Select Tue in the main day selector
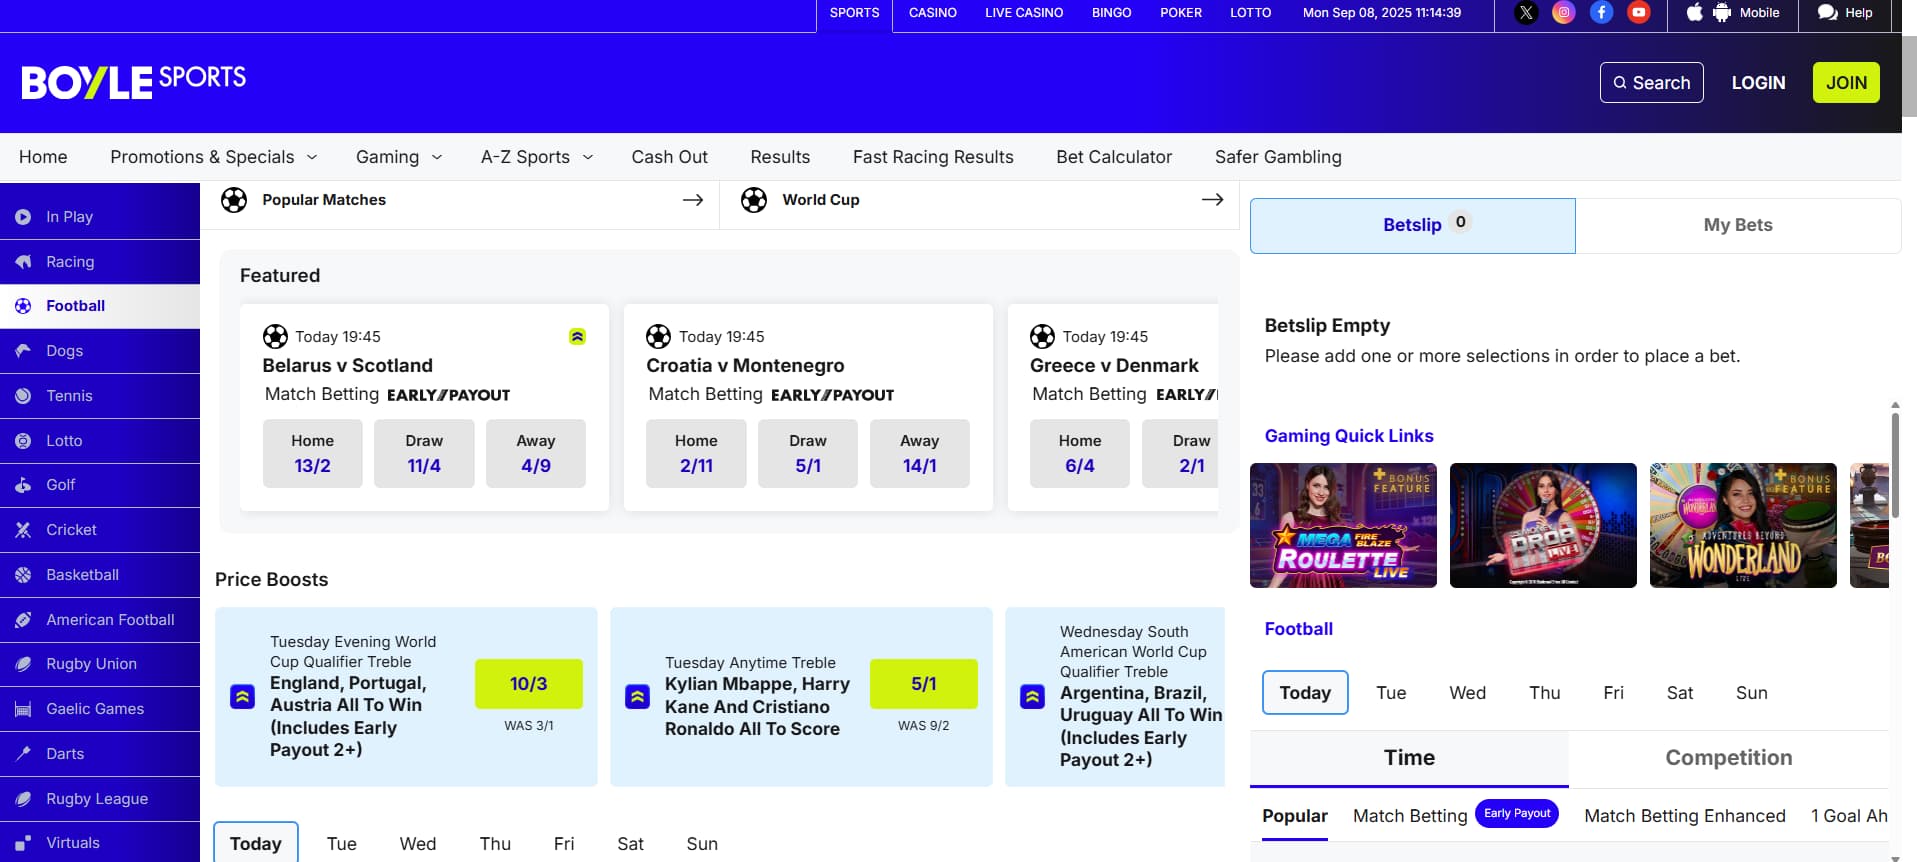The height and width of the screenshot is (862, 1917). coord(342,844)
